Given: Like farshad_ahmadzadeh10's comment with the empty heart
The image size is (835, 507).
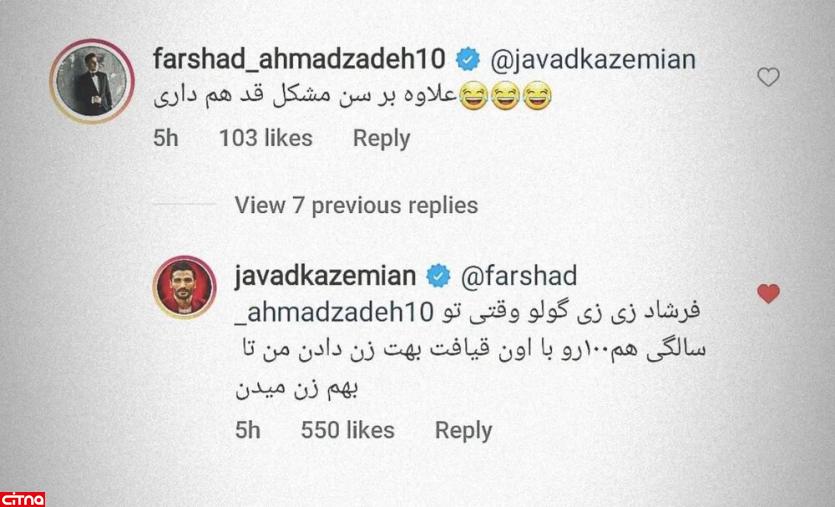Looking at the screenshot, I should 768,78.
